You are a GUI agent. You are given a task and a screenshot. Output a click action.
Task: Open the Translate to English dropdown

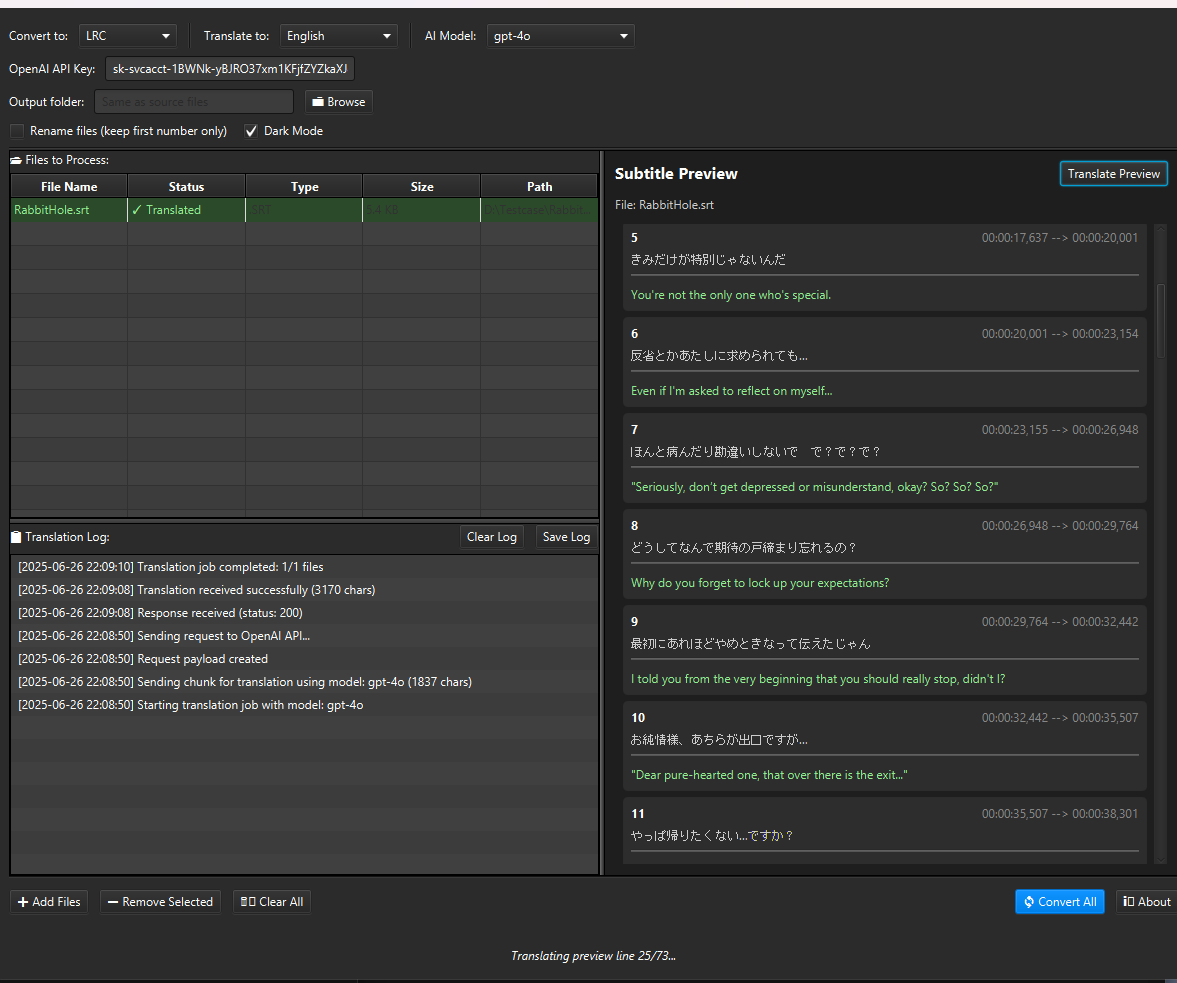click(339, 36)
